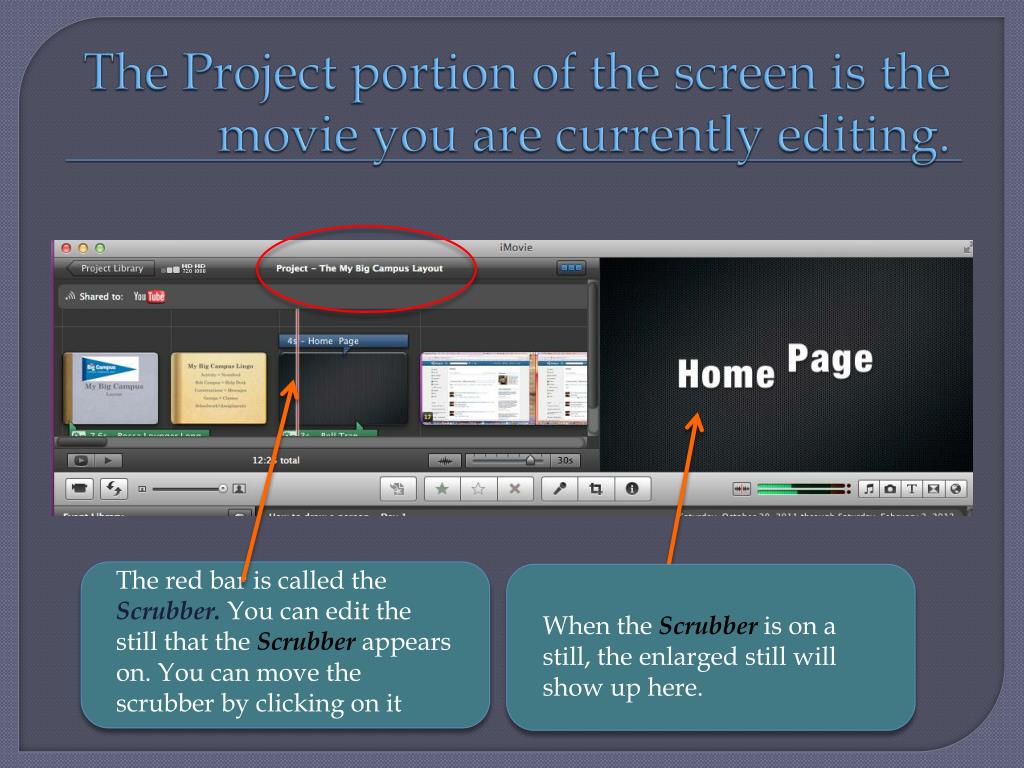
Task: Click the small-thumbnail icon beside the size slider
Action: coord(142,488)
